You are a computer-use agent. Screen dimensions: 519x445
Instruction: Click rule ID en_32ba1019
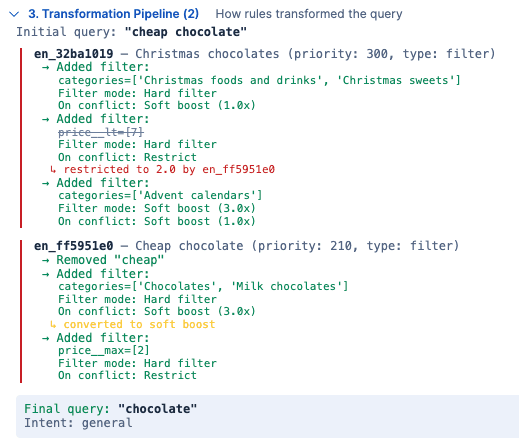(73, 54)
